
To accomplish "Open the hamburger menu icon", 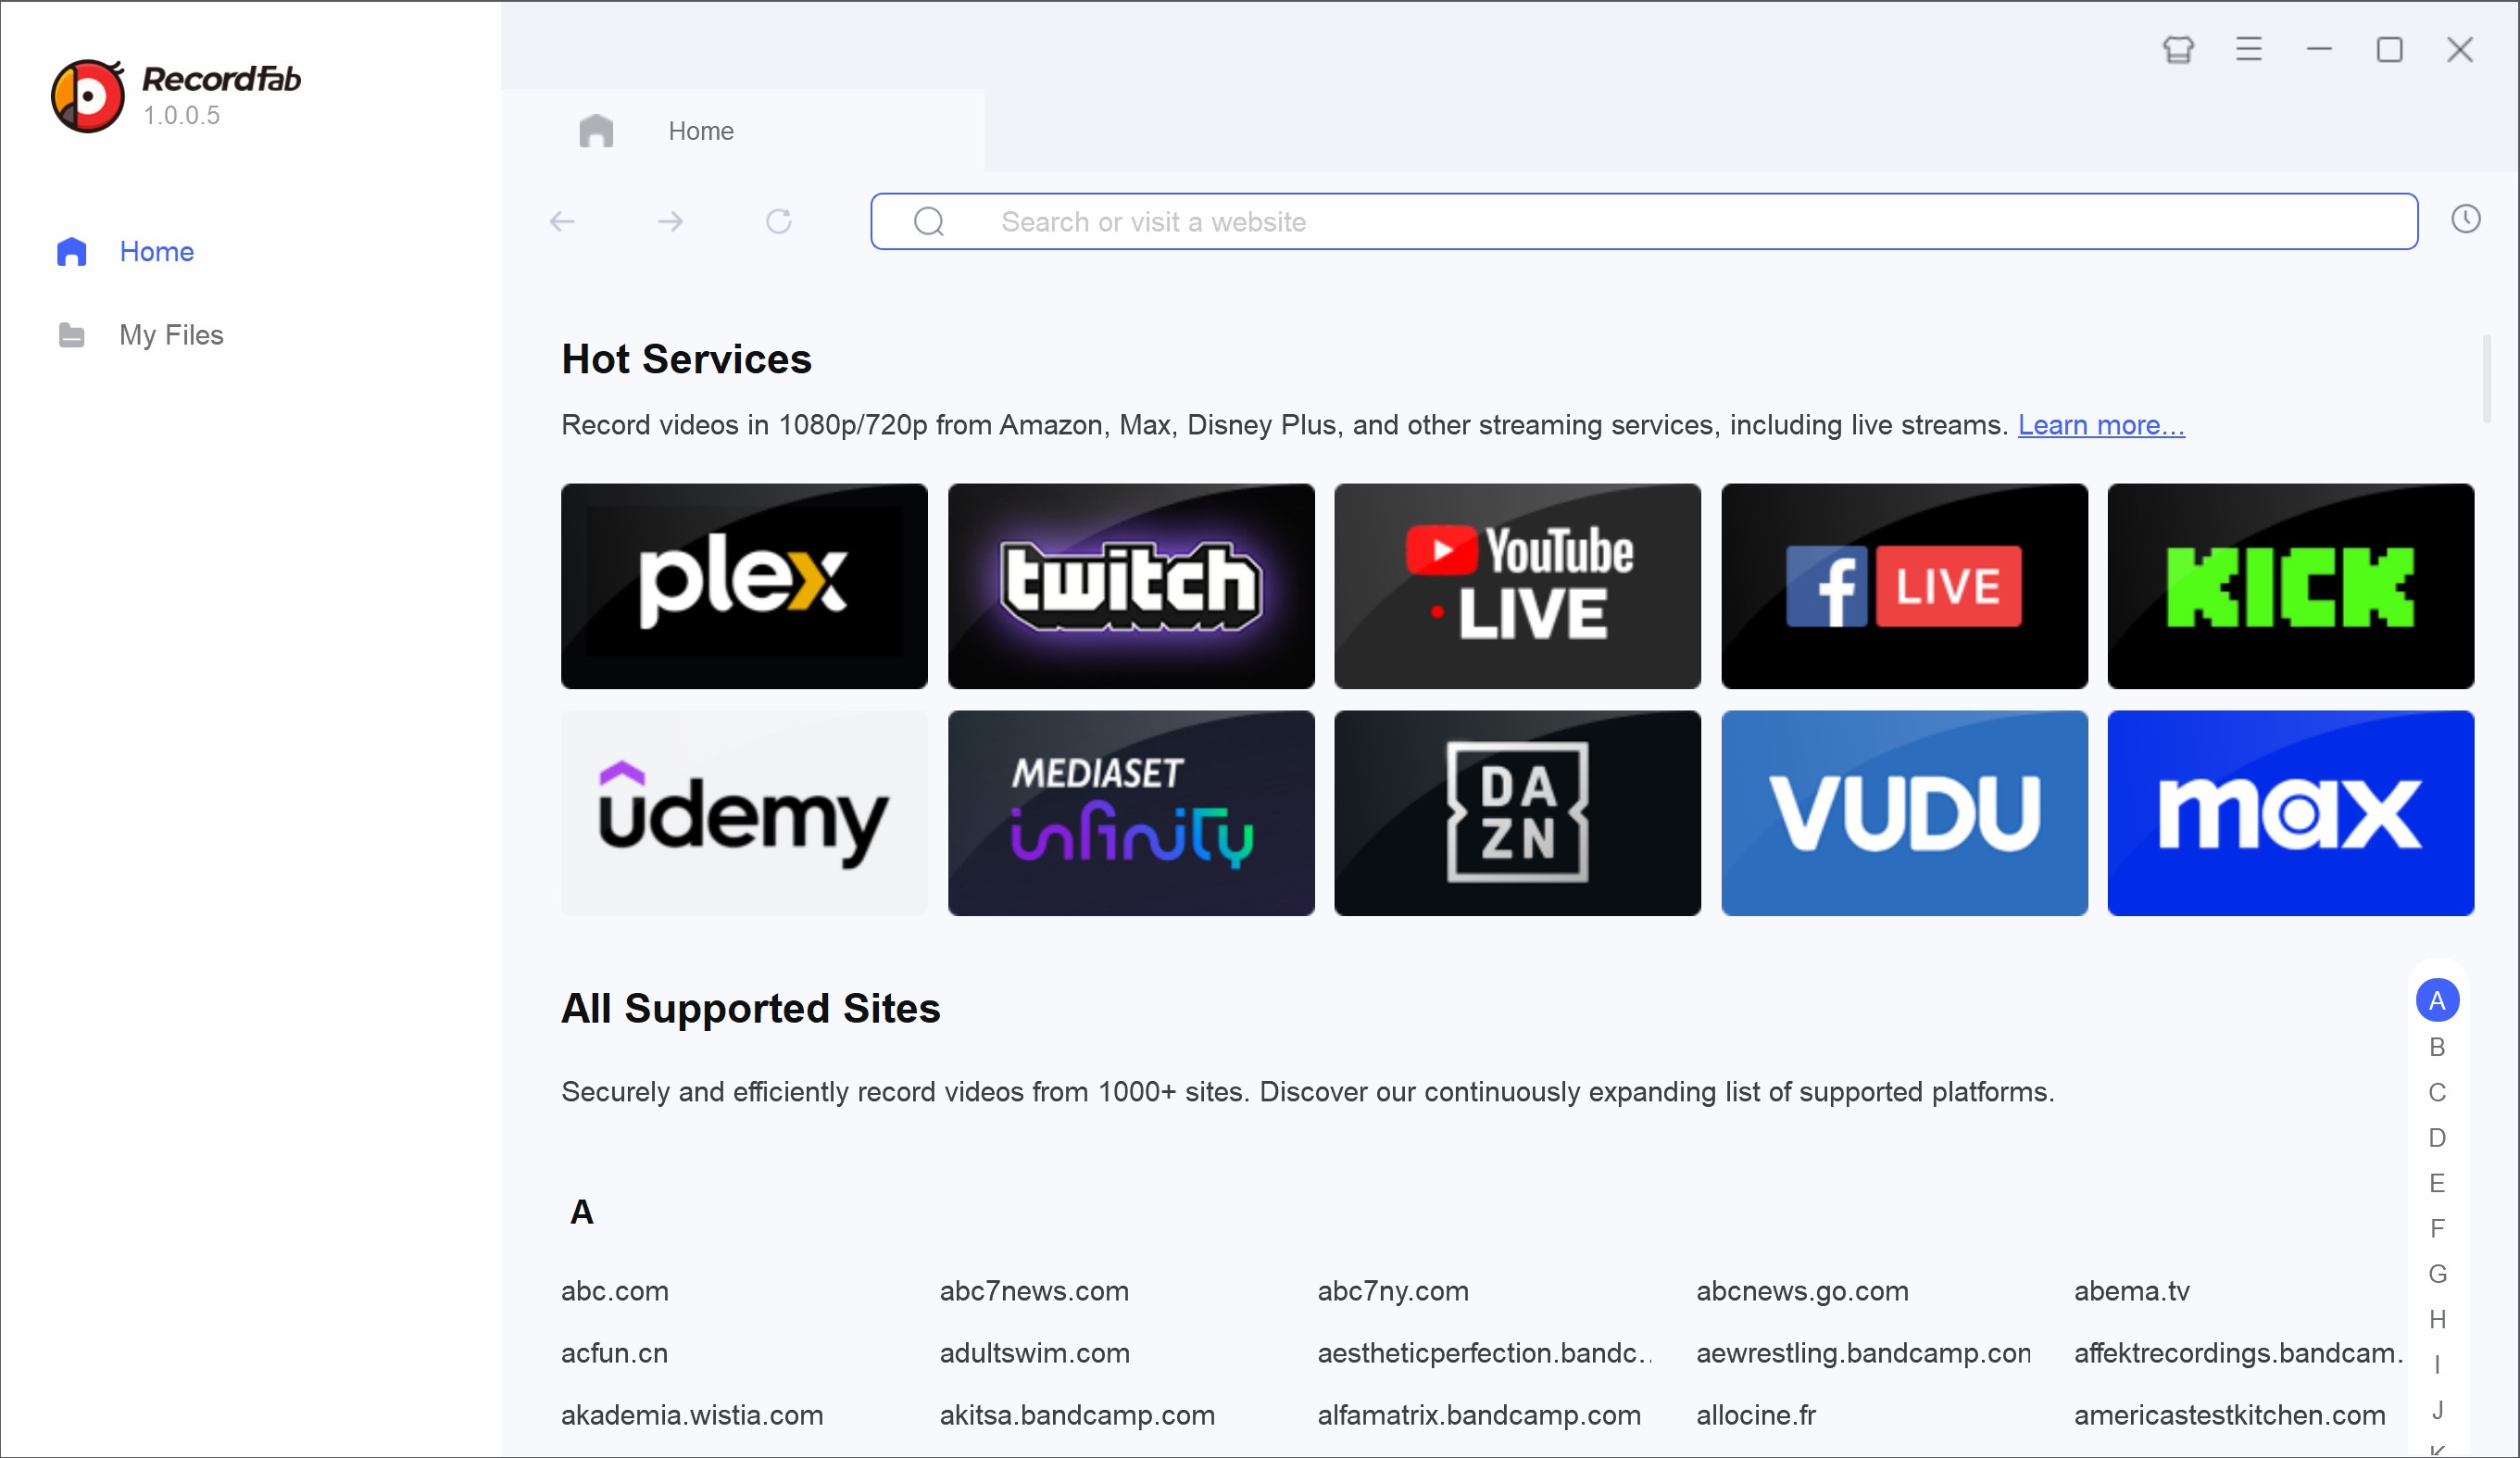I will point(2249,49).
